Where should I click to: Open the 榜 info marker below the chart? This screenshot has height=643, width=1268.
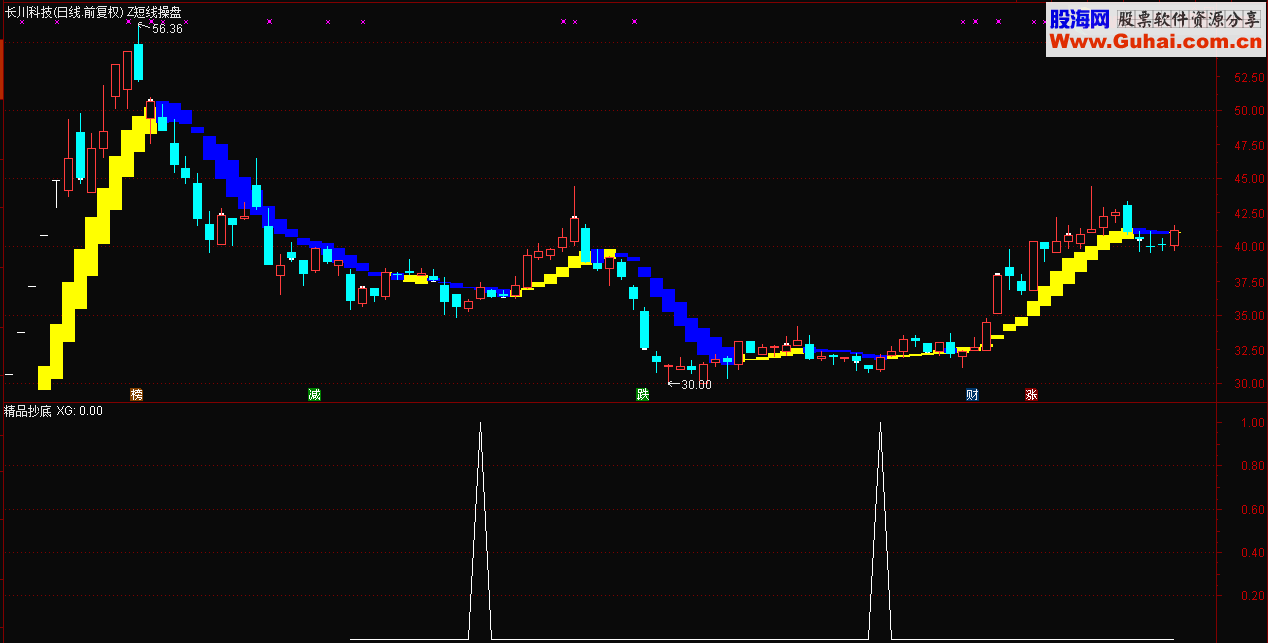137,394
